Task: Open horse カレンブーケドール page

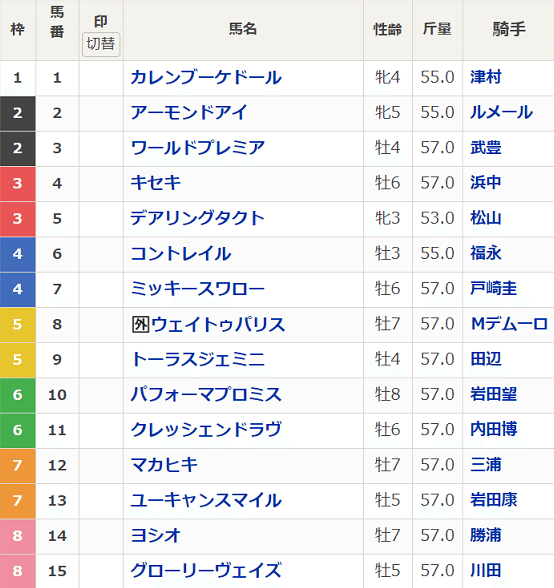Action: (x=206, y=78)
